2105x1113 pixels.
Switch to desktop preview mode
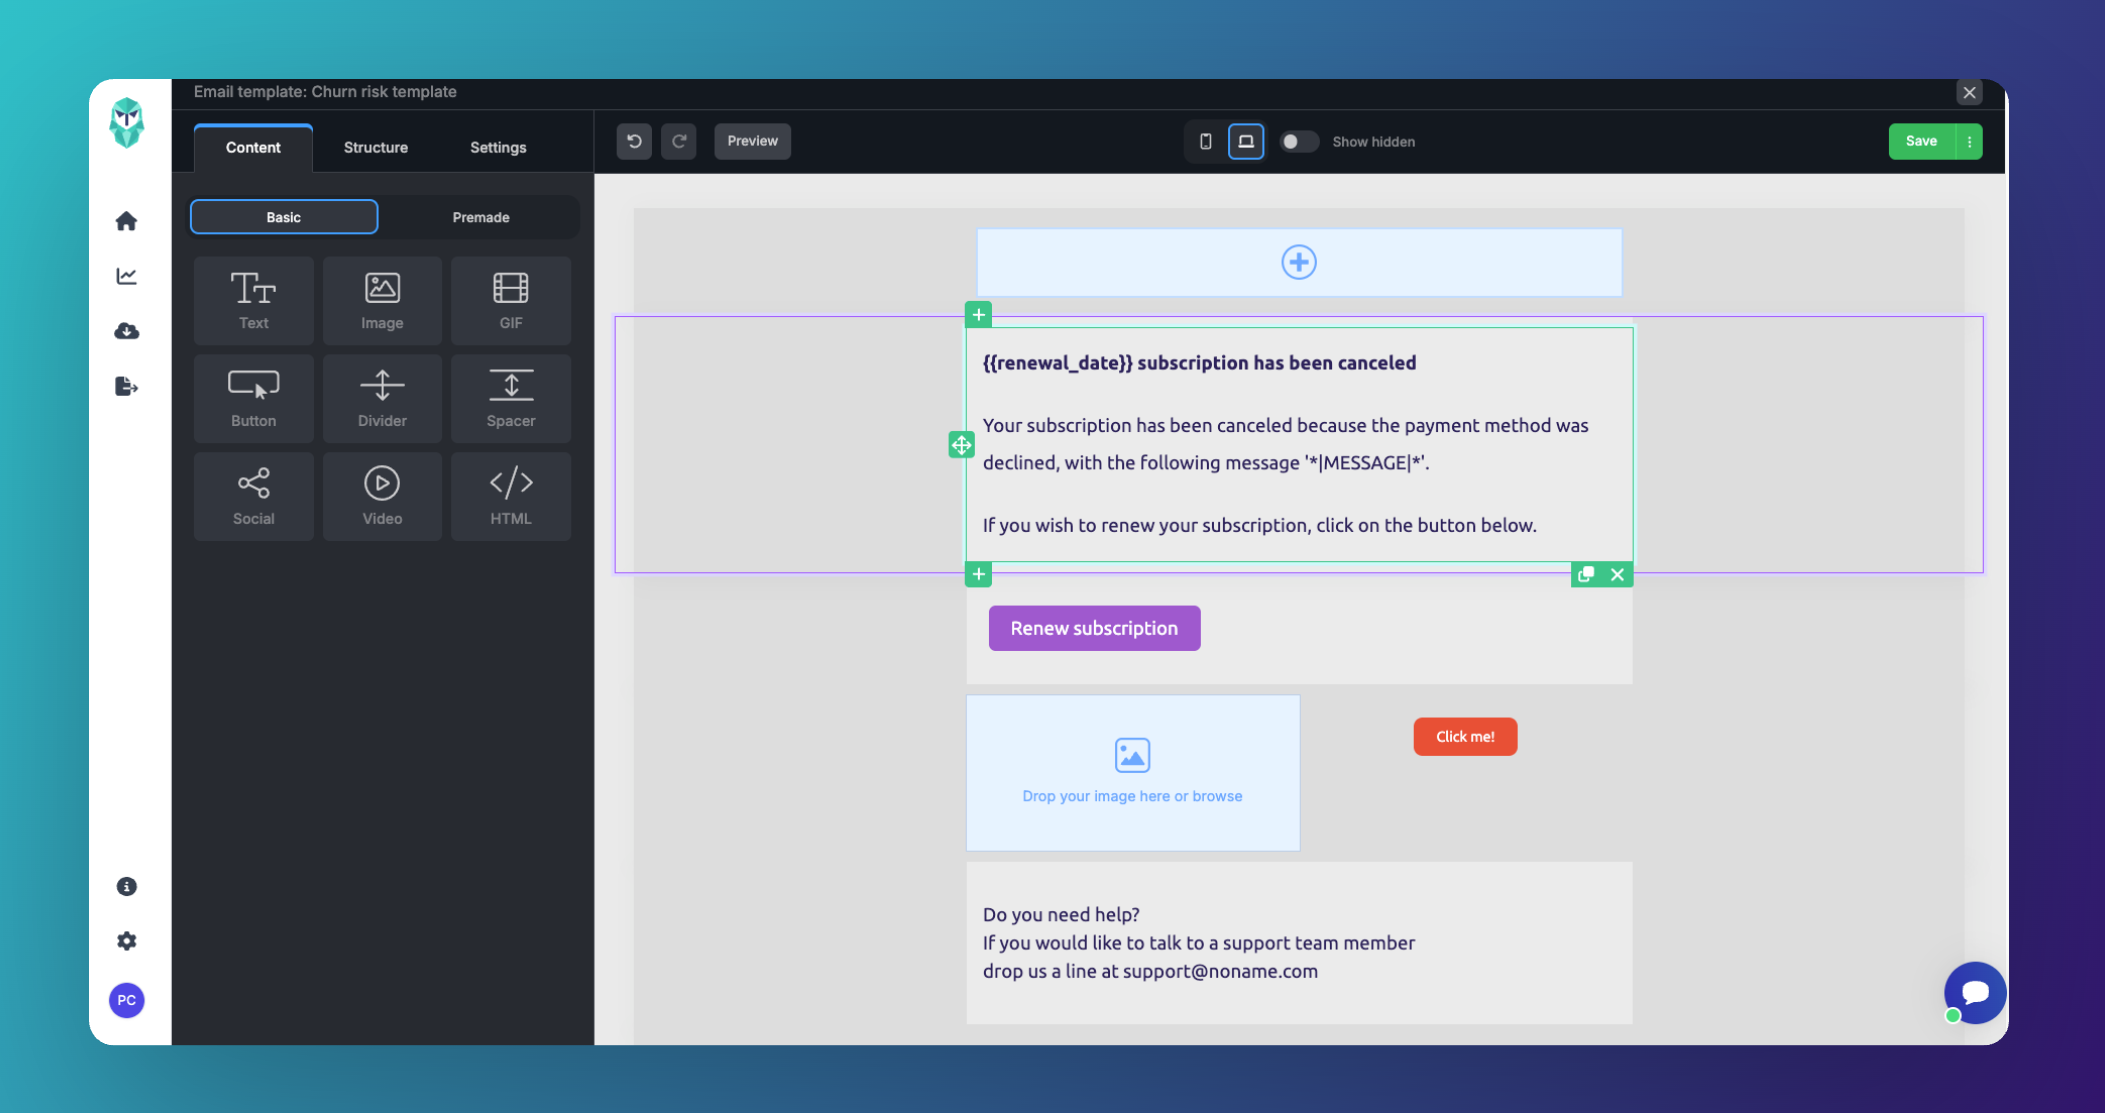(1246, 141)
